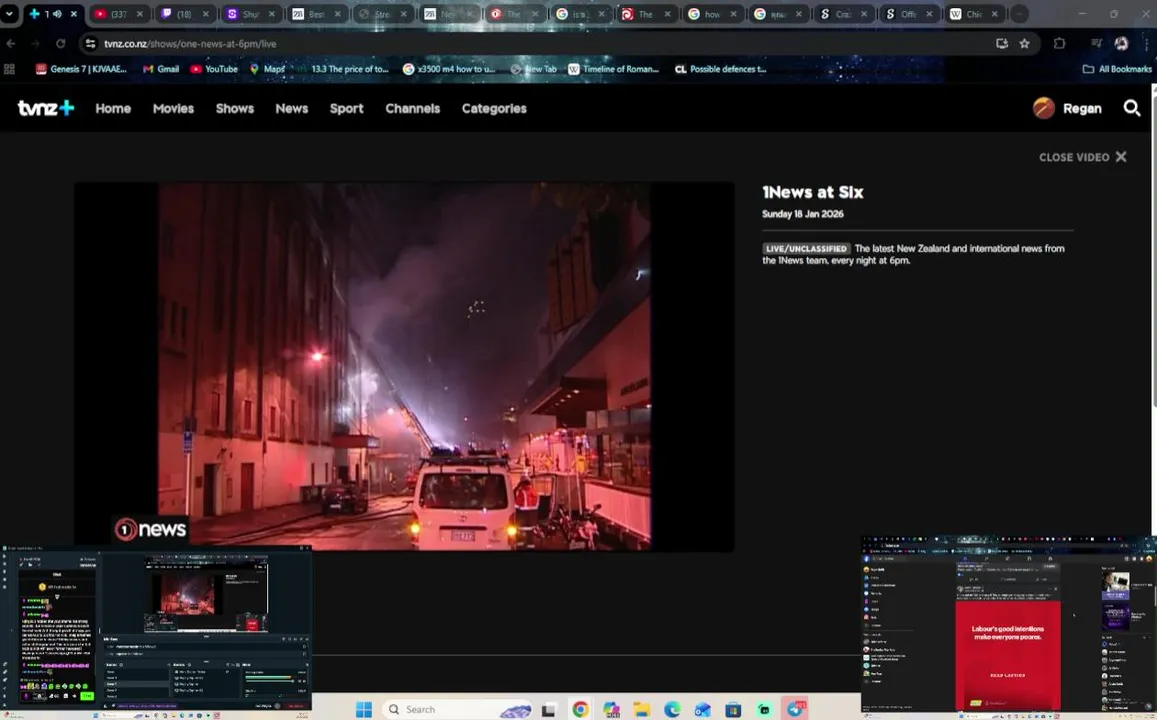Open Shows in TVNZ+ navigation

pos(235,108)
